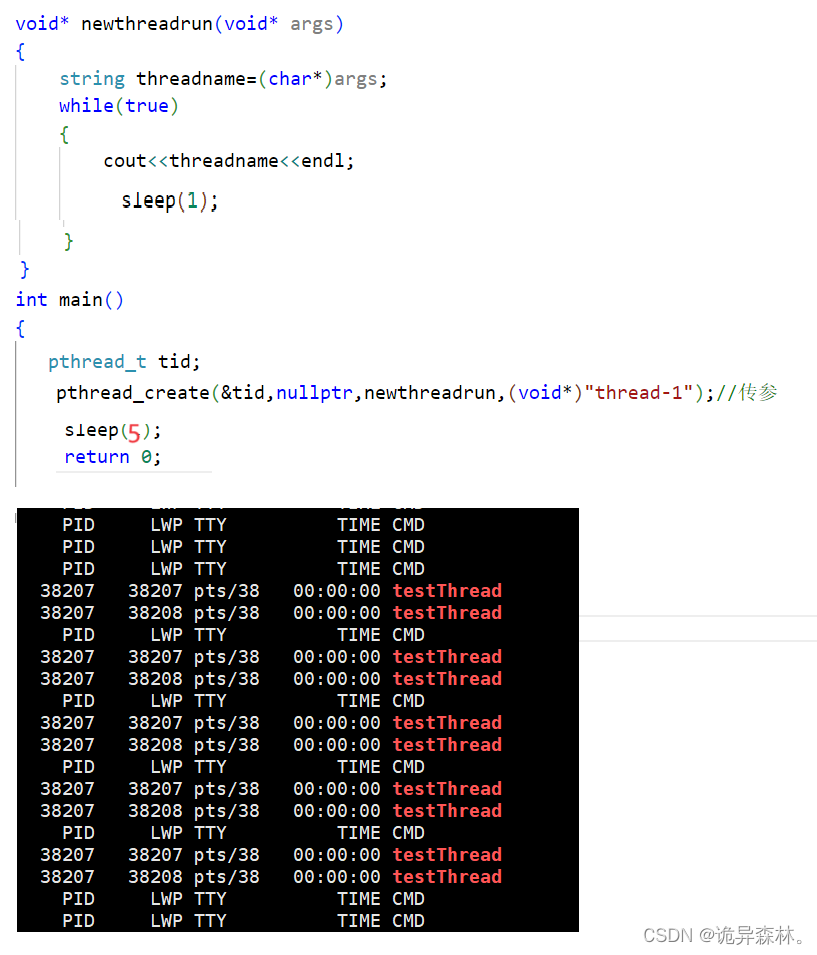Click the newthreadrun function name in declaration
The width and height of the screenshot is (817, 955).
pyautogui.click(x=147, y=24)
